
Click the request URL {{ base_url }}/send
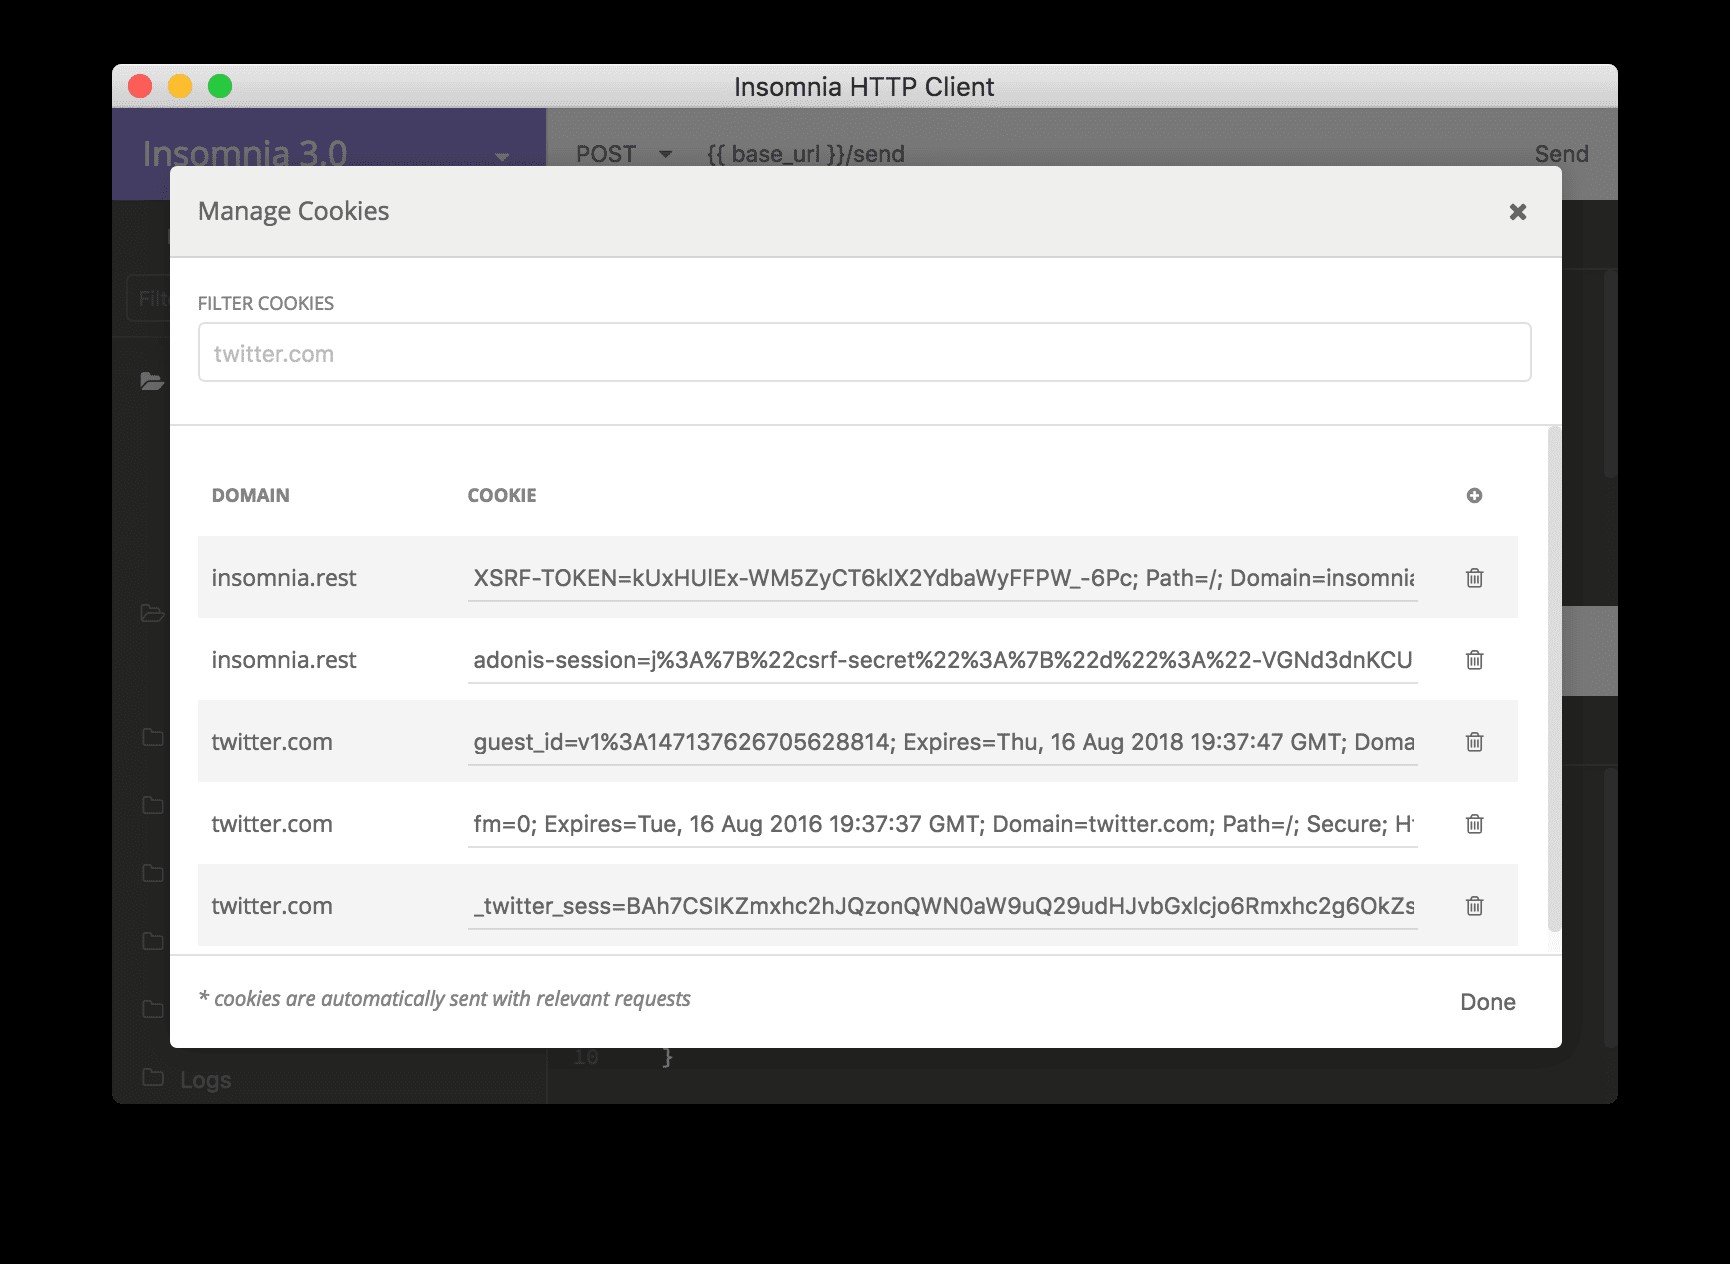805,154
